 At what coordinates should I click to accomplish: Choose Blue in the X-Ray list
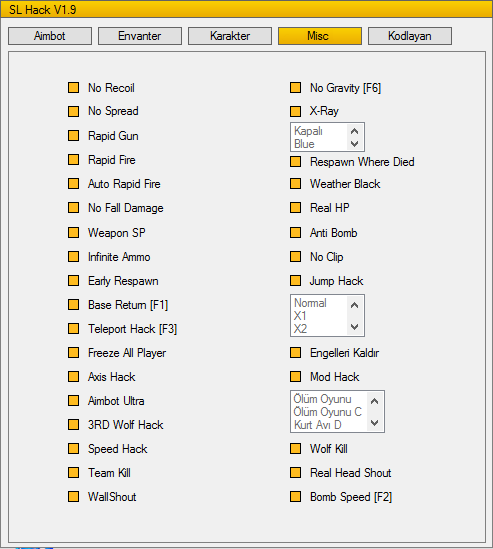[x=304, y=144]
